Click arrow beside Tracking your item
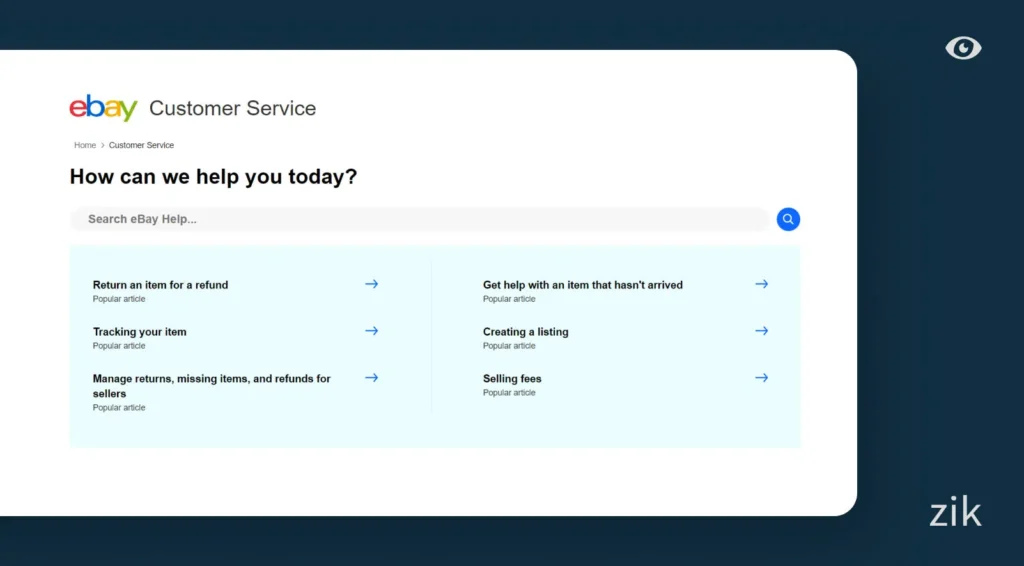 point(371,331)
